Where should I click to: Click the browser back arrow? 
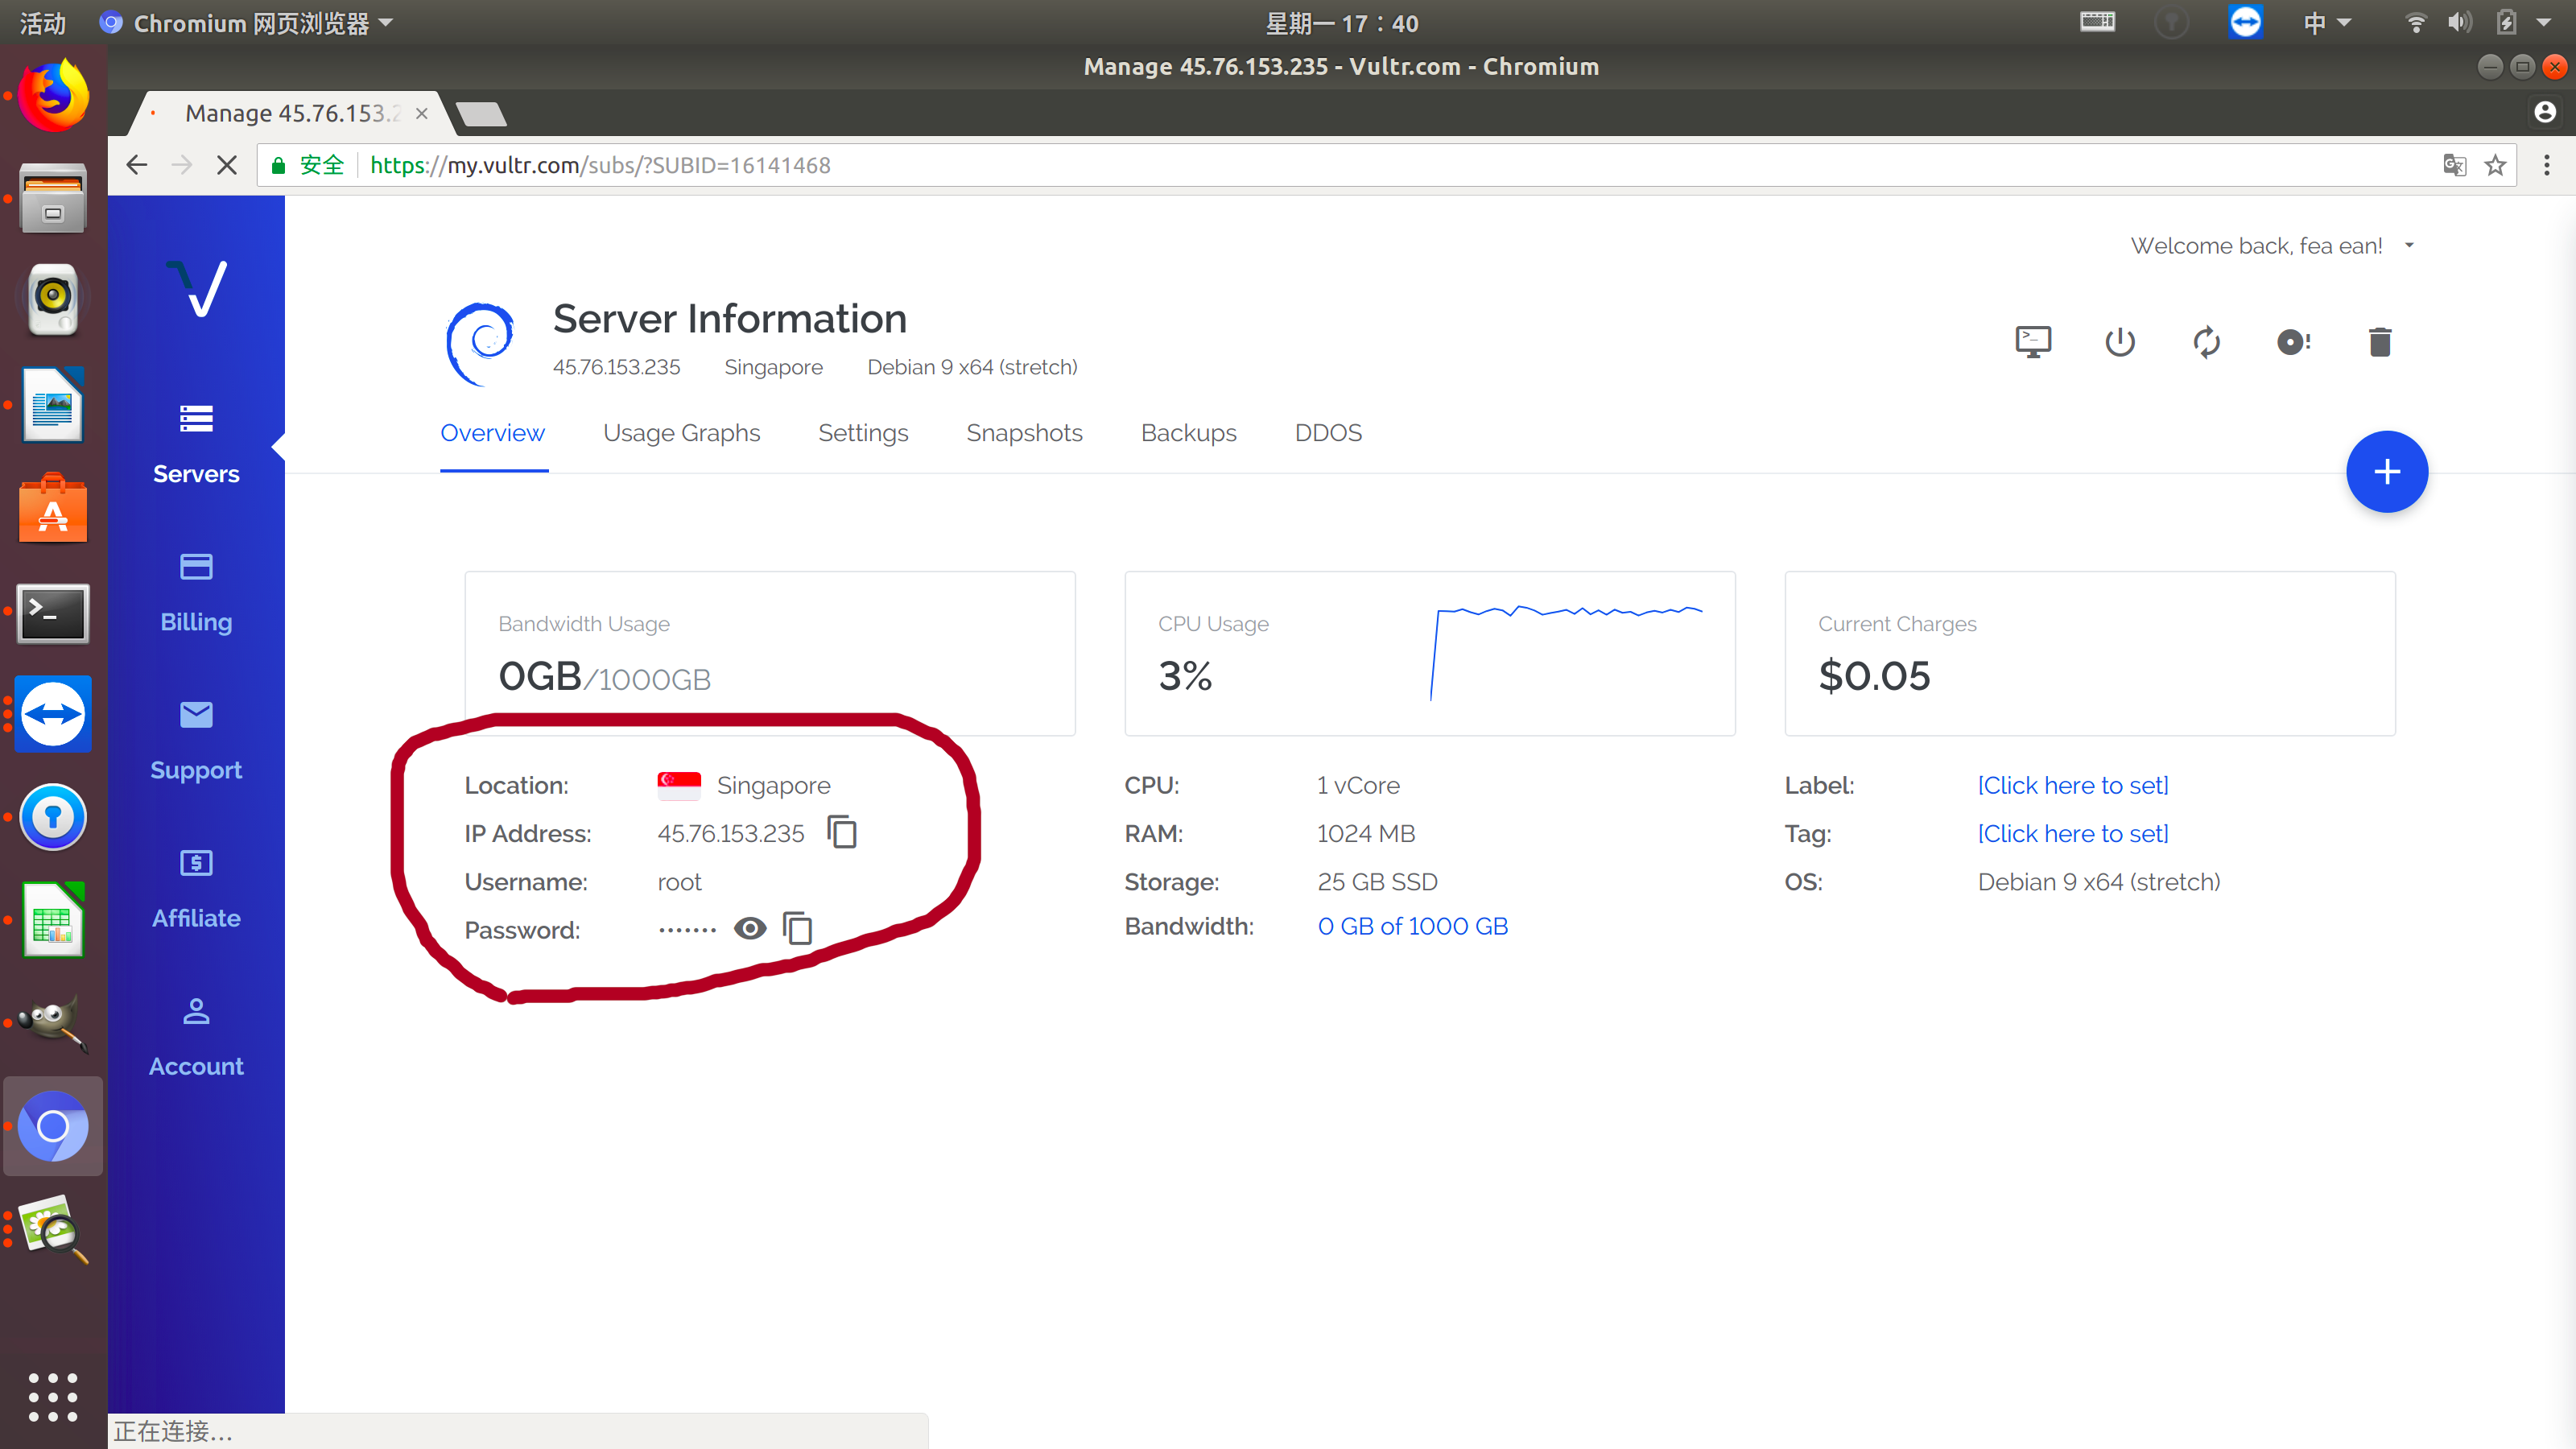[x=137, y=165]
